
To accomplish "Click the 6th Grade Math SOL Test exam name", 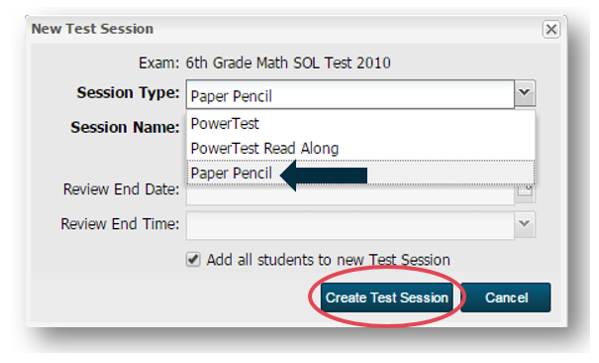I will click(x=288, y=63).
